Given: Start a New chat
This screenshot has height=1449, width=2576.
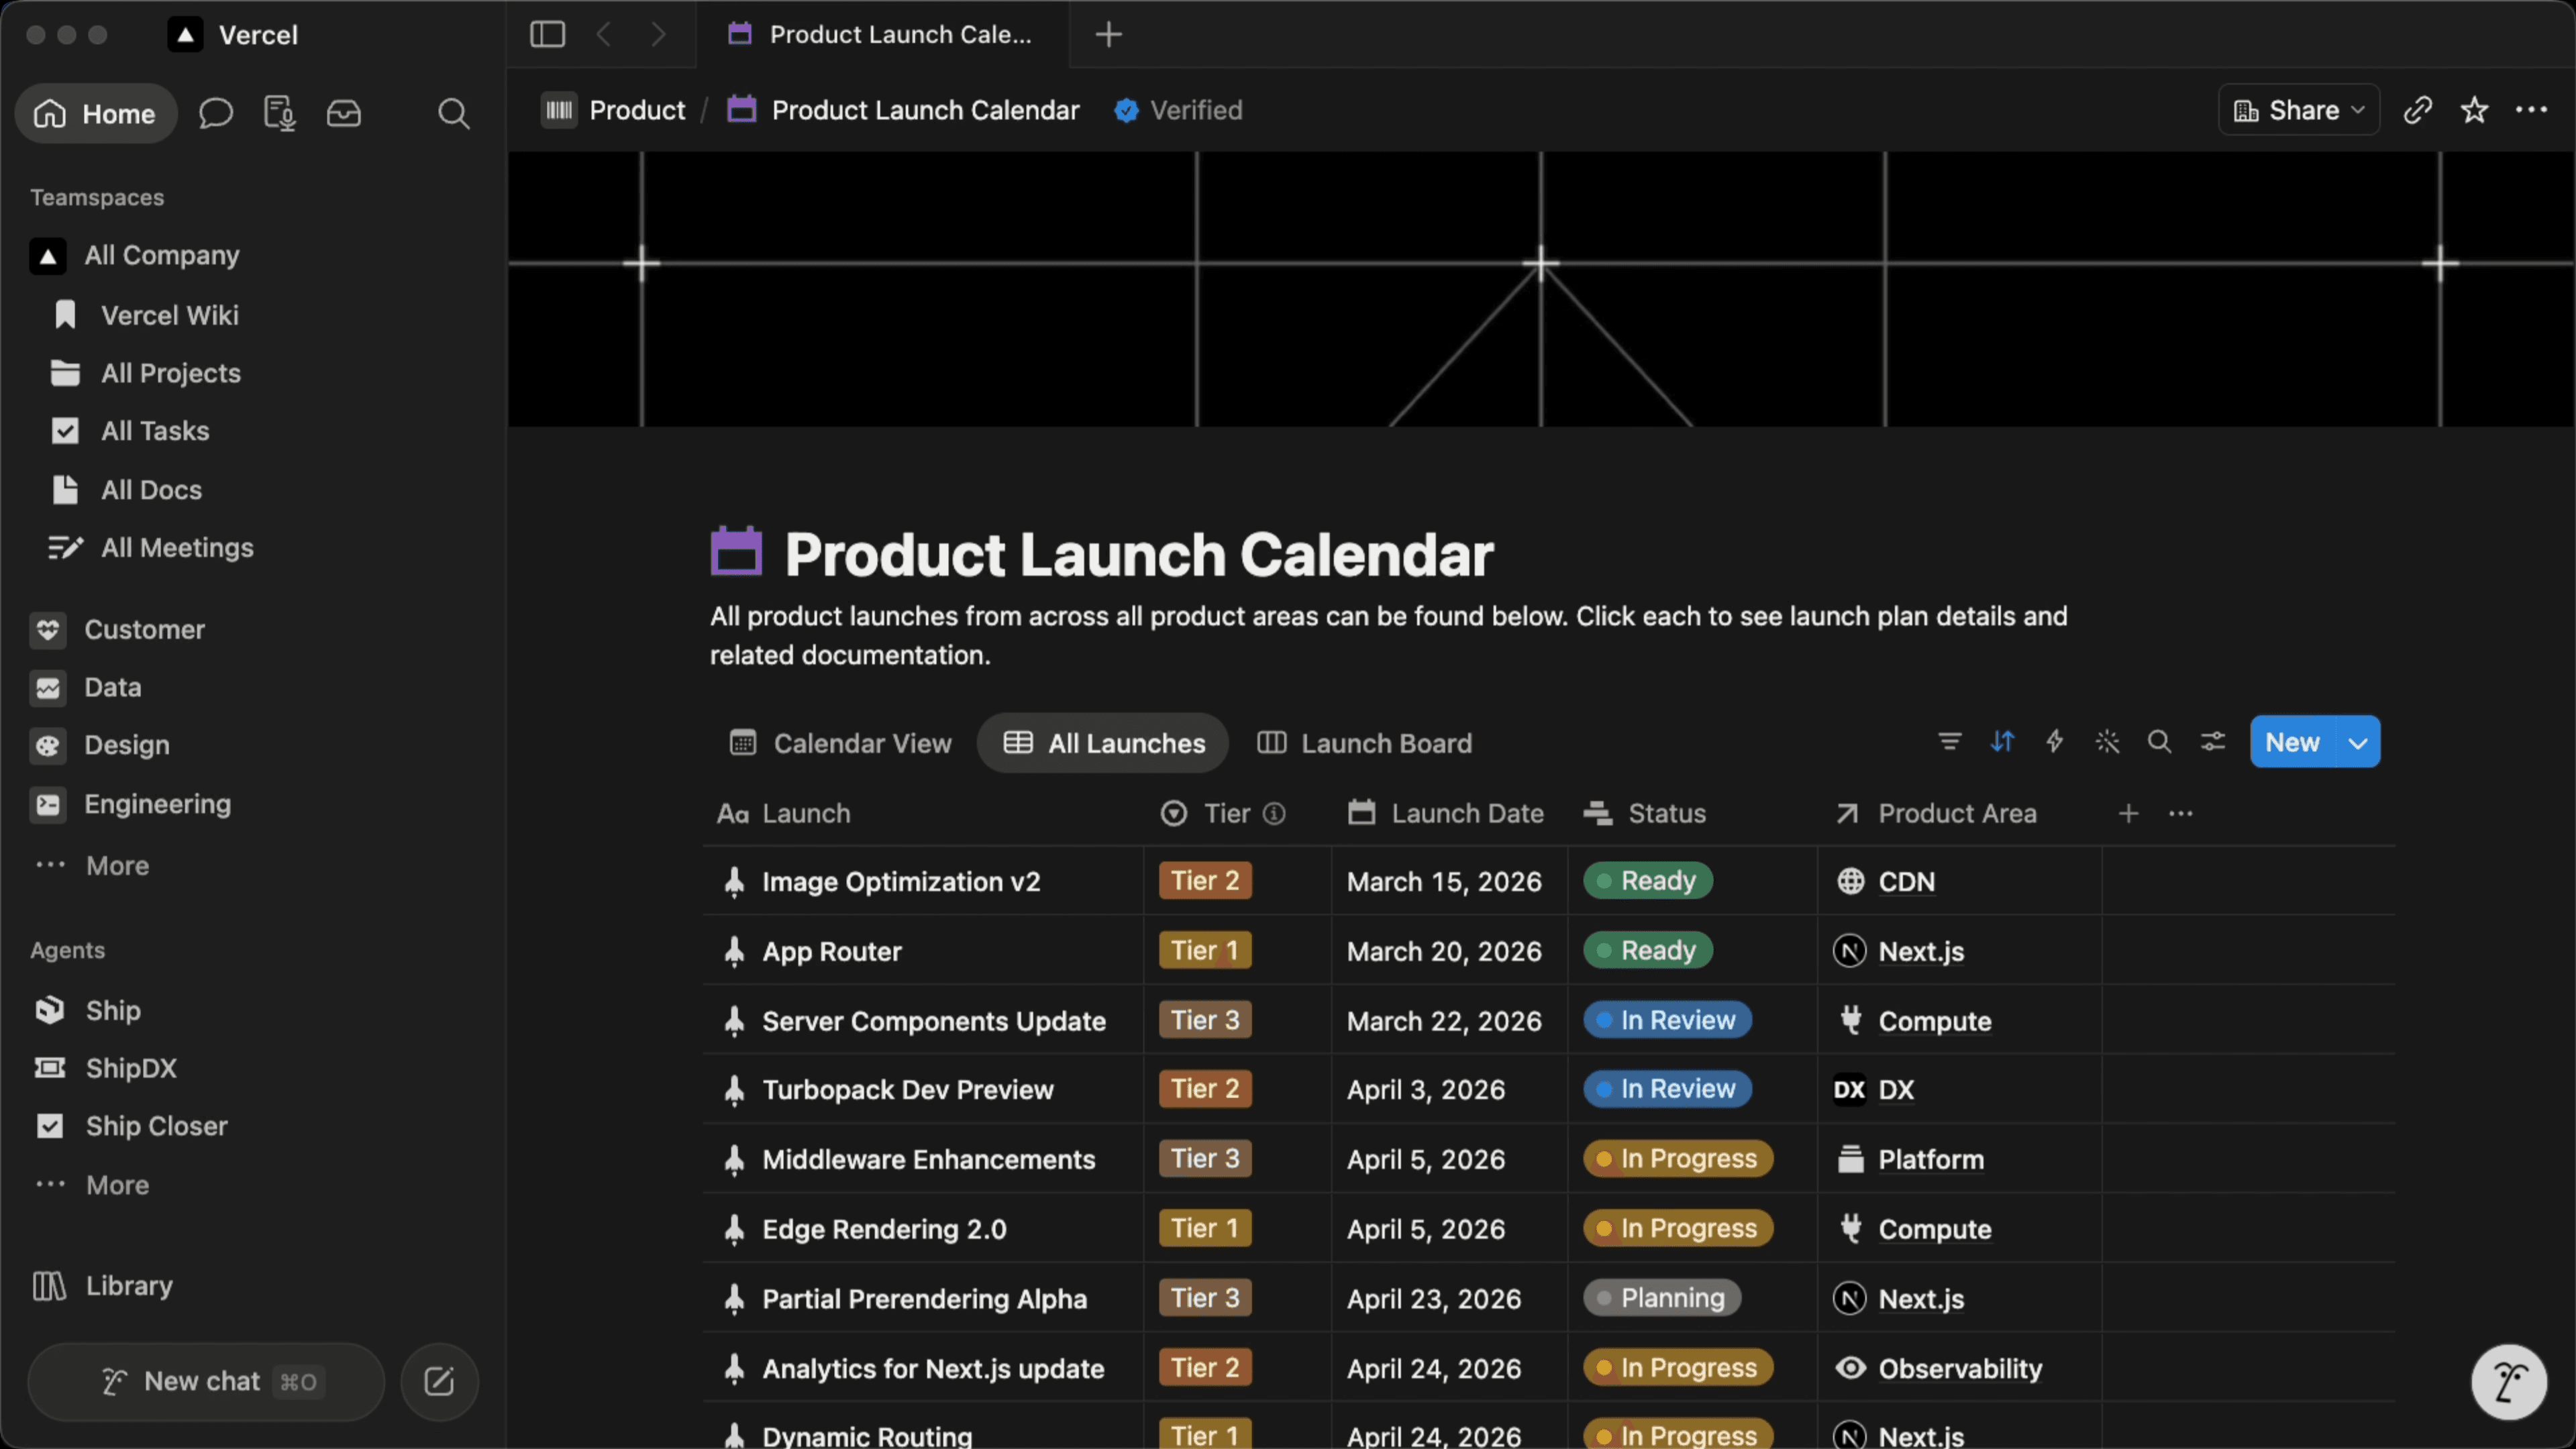Looking at the screenshot, I should (206, 1381).
